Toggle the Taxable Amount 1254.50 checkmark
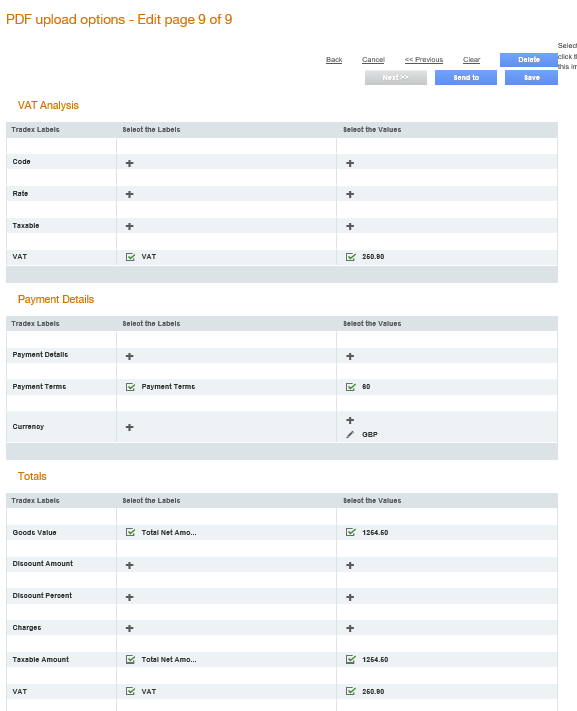 pyautogui.click(x=351, y=659)
